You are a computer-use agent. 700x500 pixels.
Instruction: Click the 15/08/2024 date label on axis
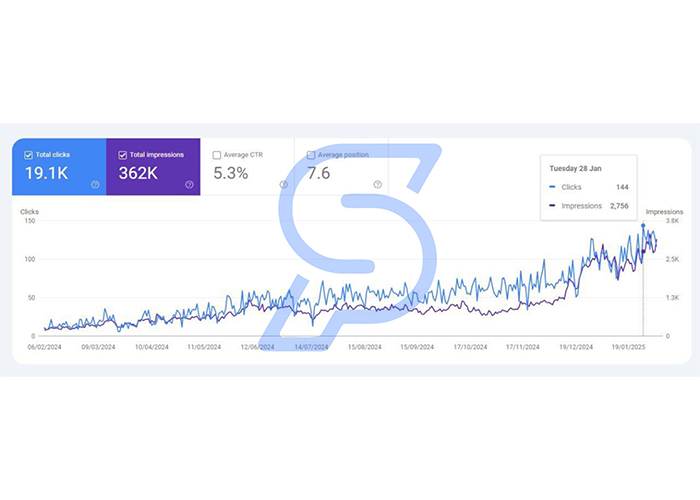coord(365,347)
